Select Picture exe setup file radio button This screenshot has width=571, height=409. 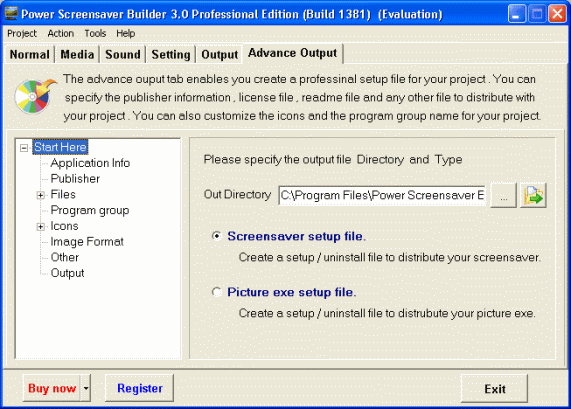(x=217, y=292)
